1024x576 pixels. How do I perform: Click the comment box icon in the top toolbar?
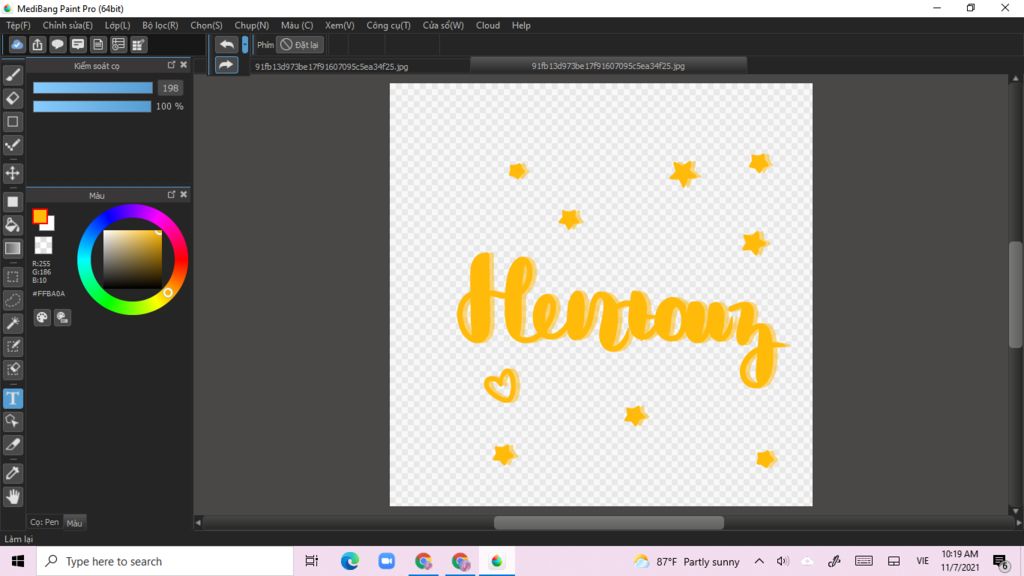78,44
